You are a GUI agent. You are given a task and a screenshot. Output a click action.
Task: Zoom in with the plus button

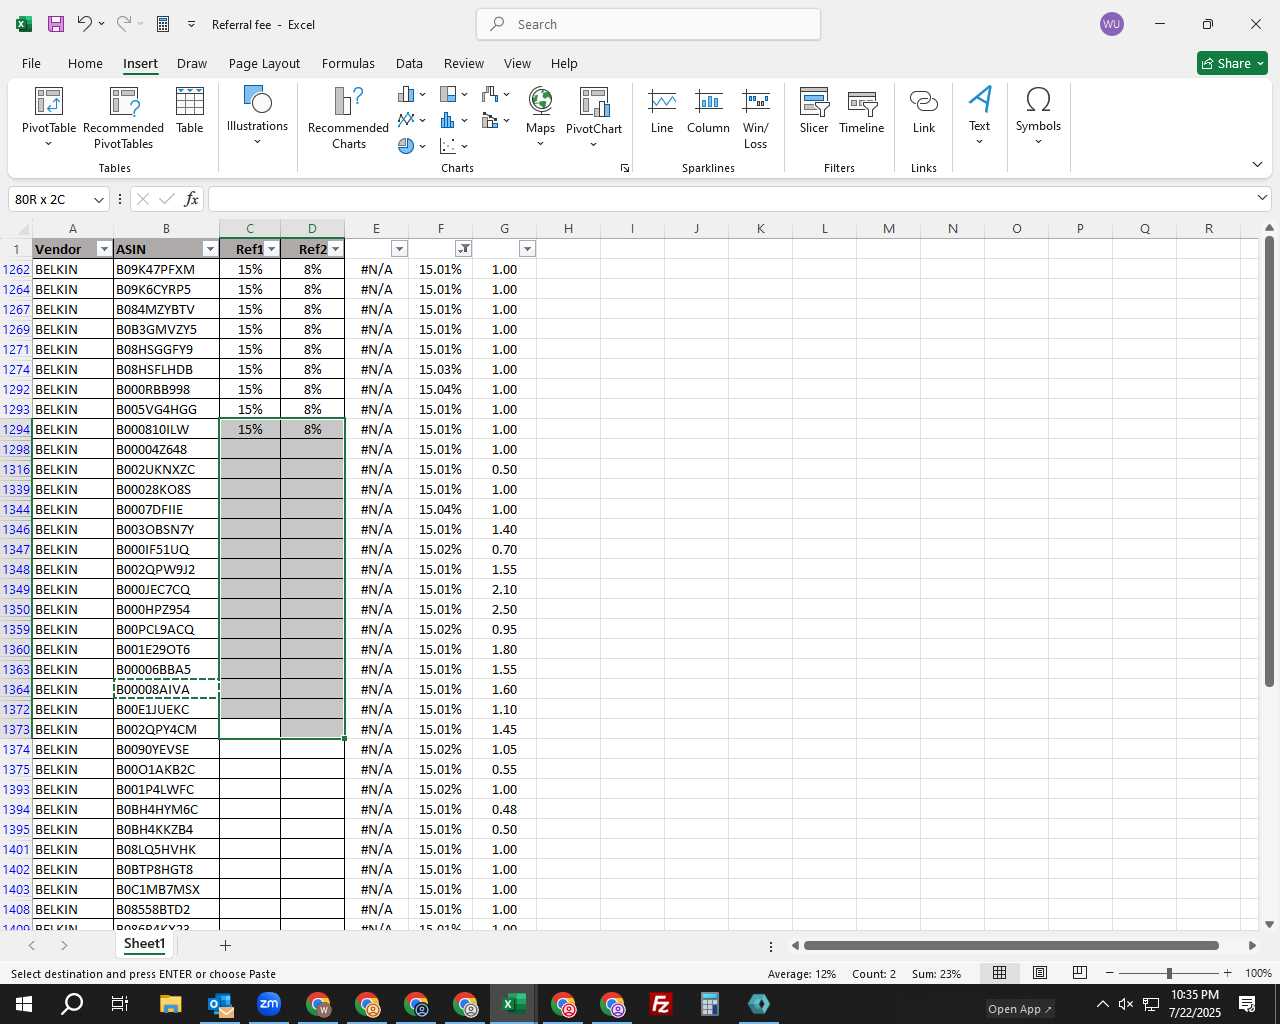tap(1227, 973)
